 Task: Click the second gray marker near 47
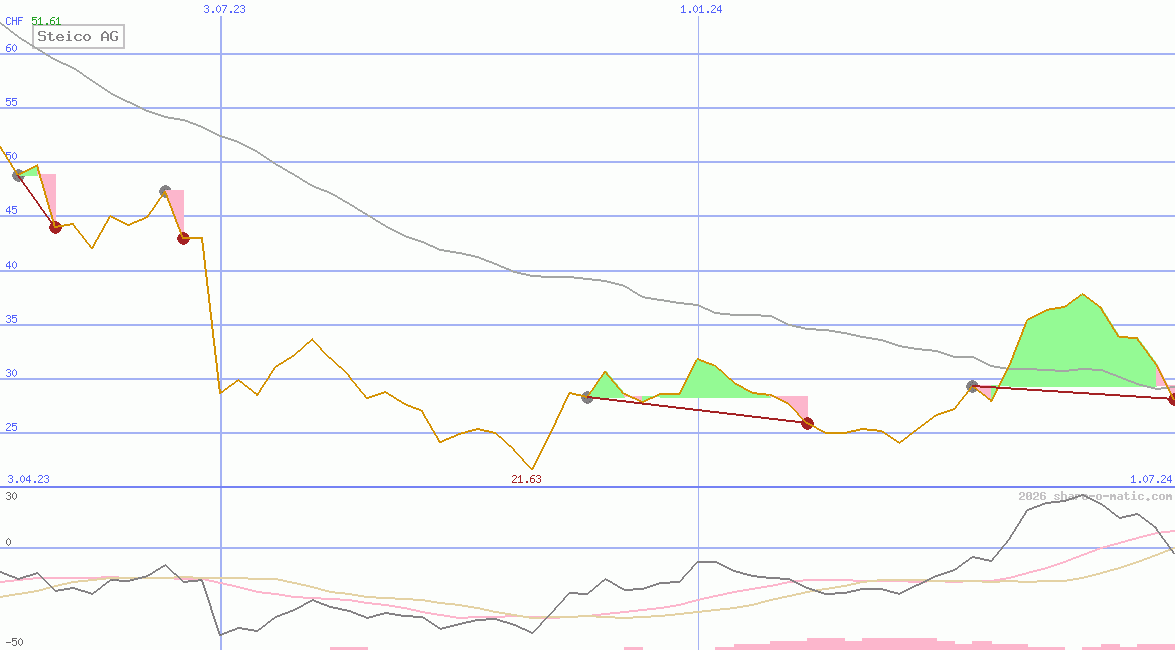point(165,191)
